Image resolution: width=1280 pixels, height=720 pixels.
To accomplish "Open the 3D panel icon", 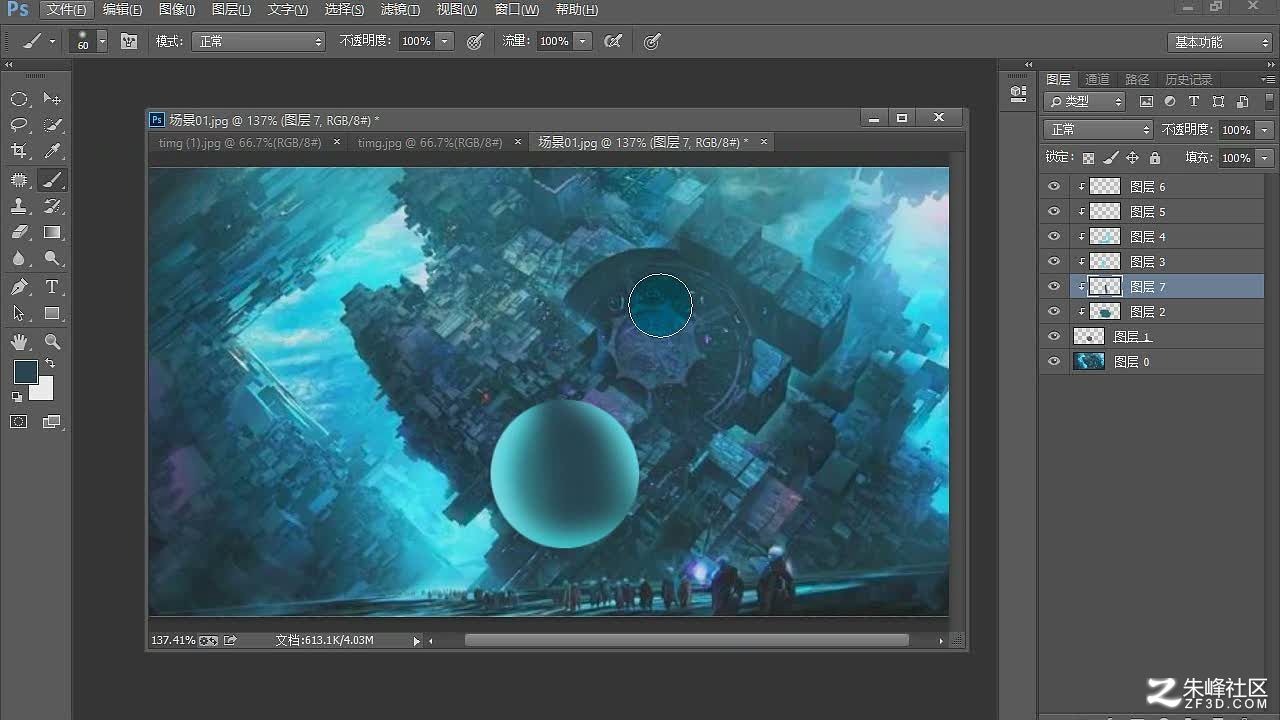I will (x=1018, y=93).
